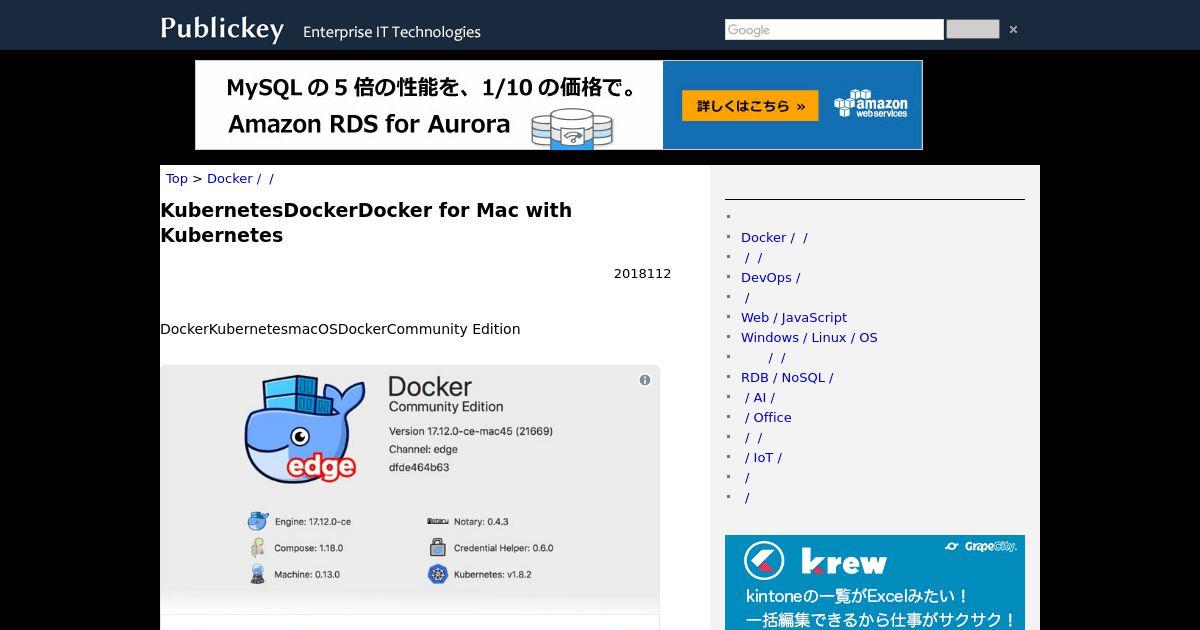1200x630 pixels.
Task: Click the Publickey site logo
Action: [222, 29]
